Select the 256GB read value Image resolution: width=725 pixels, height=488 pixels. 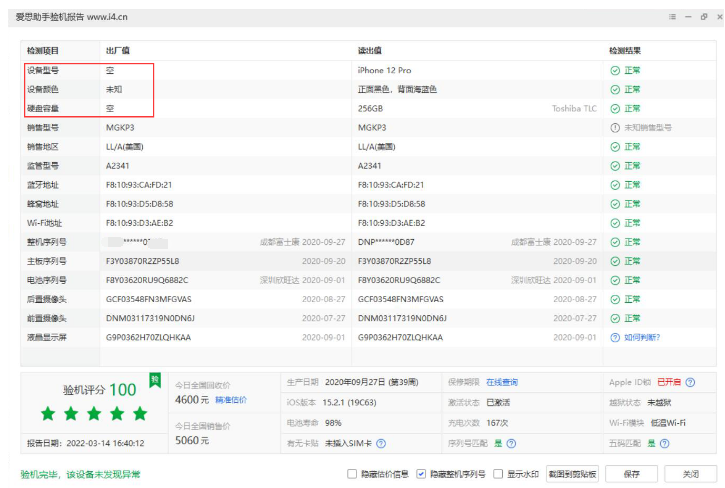(x=370, y=109)
